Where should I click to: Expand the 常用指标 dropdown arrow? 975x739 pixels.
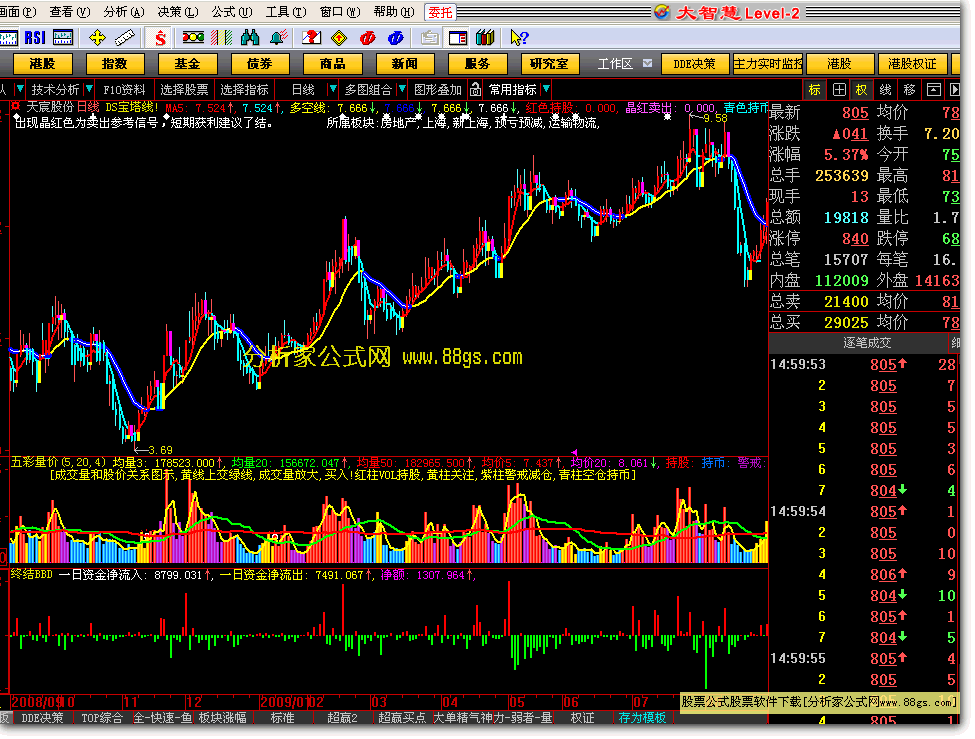[x=546, y=90]
